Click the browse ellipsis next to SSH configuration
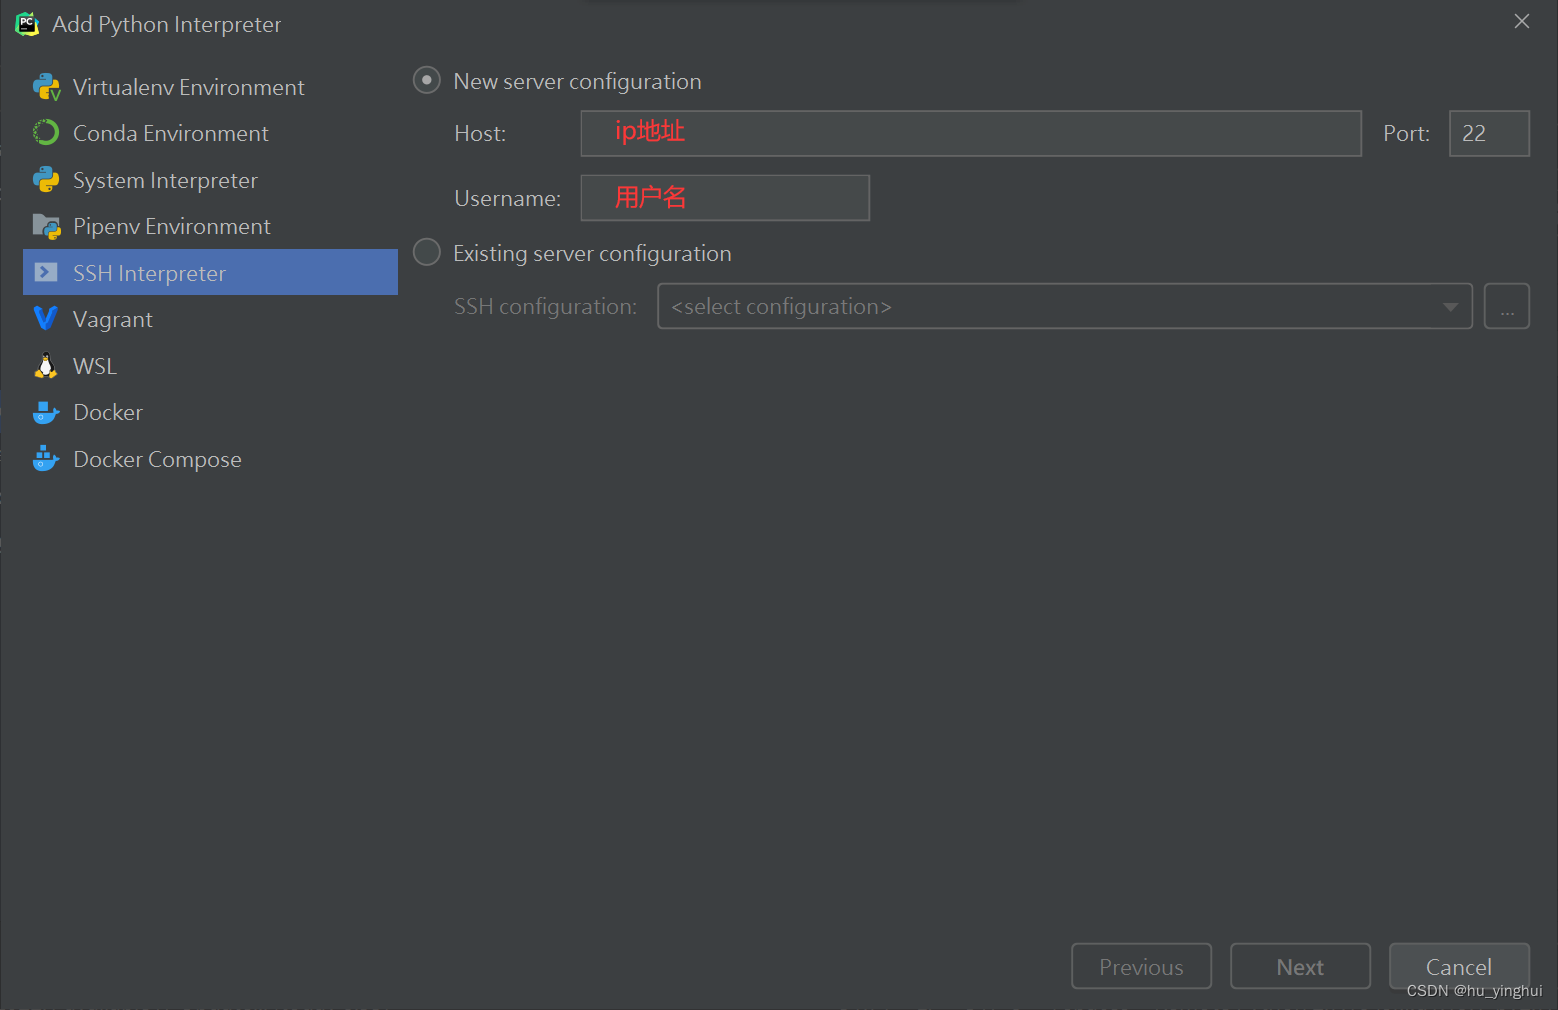This screenshot has width=1558, height=1010. (1506, 306)
